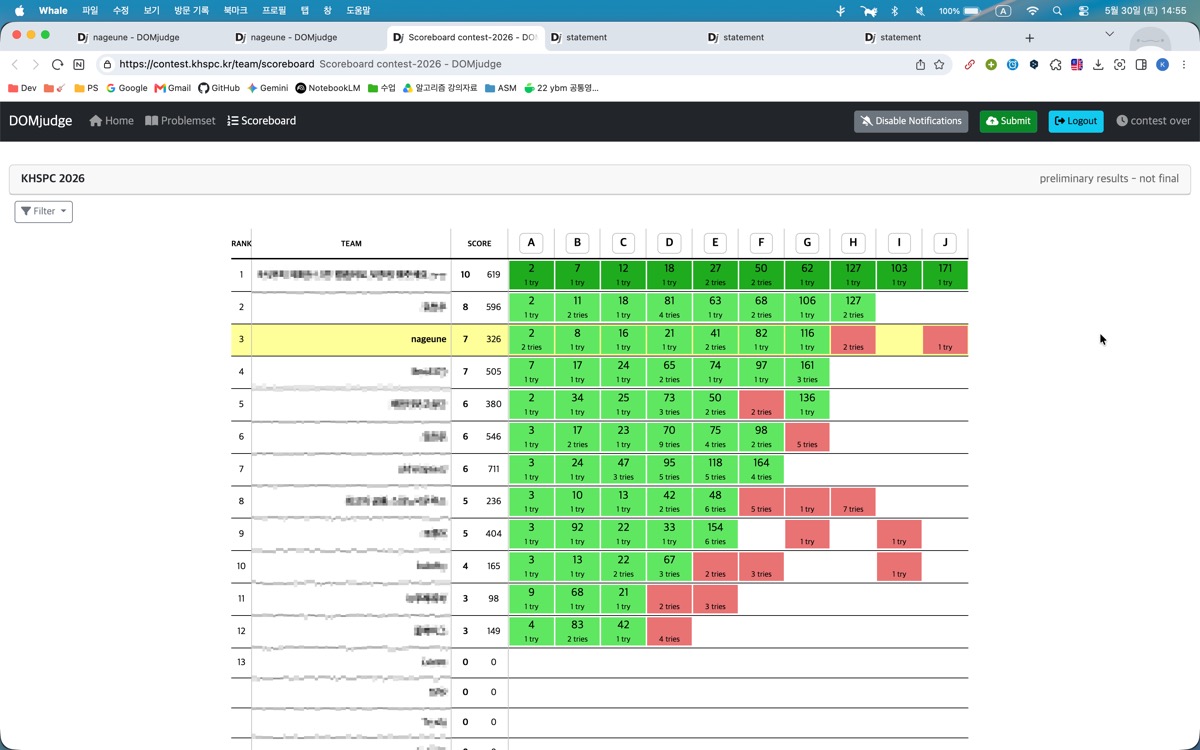Bookmark this page with the star icon
The width and height of the screenshot is (1200, 750).
[x=939, y=64]
